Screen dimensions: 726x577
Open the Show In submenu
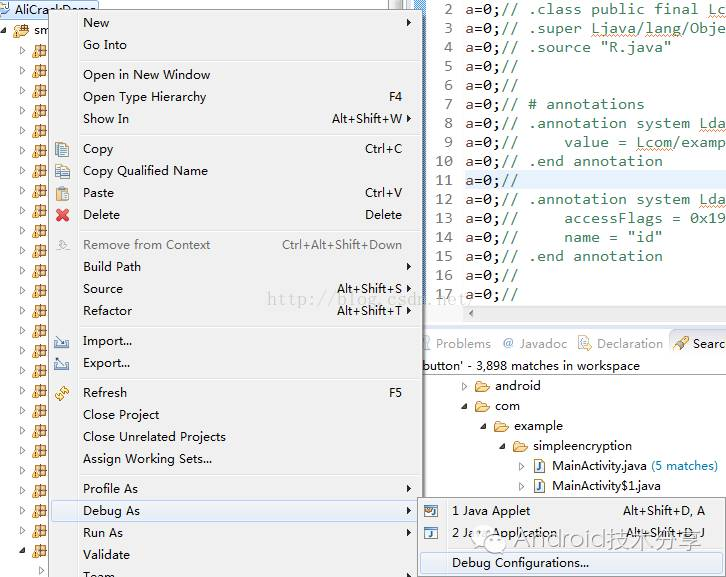tap(237, 119)
